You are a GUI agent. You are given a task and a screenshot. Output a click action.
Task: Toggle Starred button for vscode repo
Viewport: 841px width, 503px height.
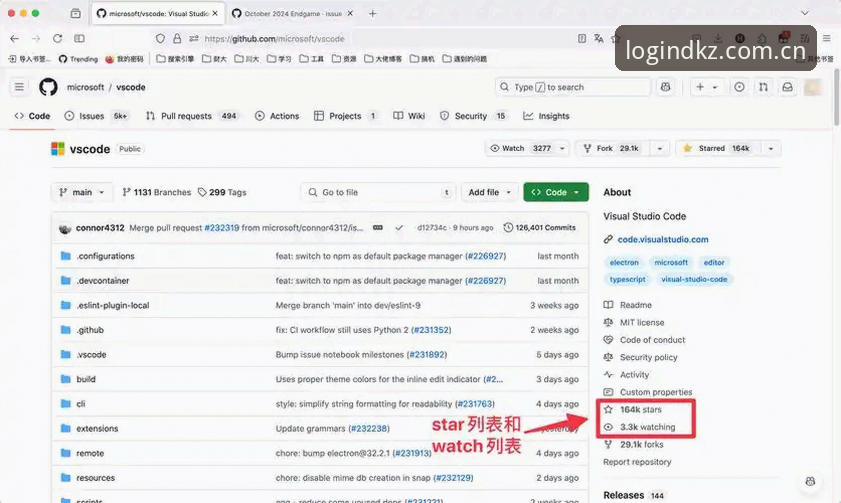[x=718, y=149]
